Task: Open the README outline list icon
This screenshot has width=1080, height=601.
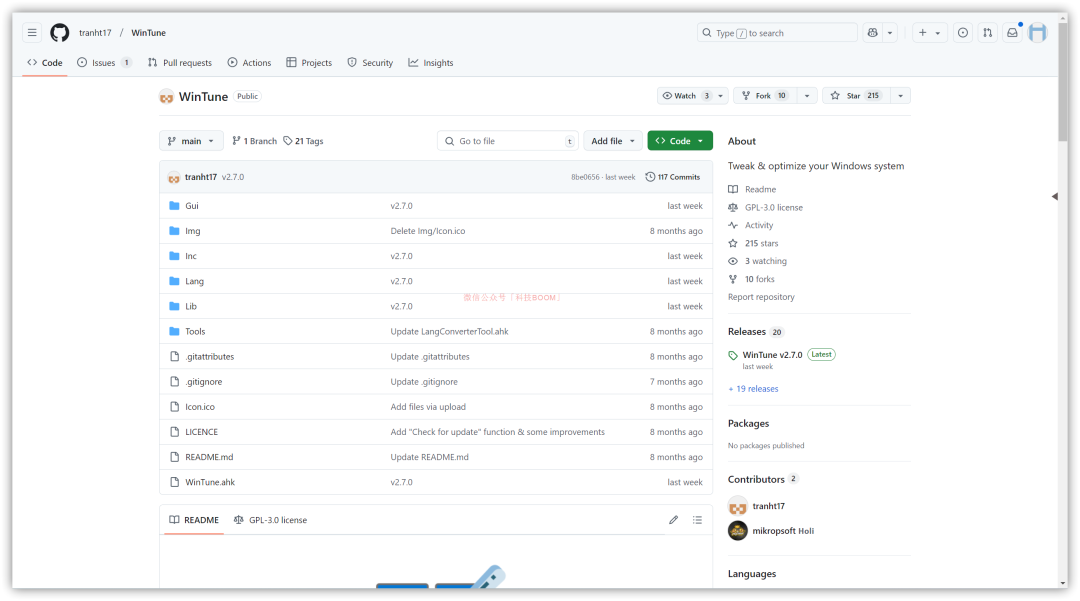Action: (697, 520)
